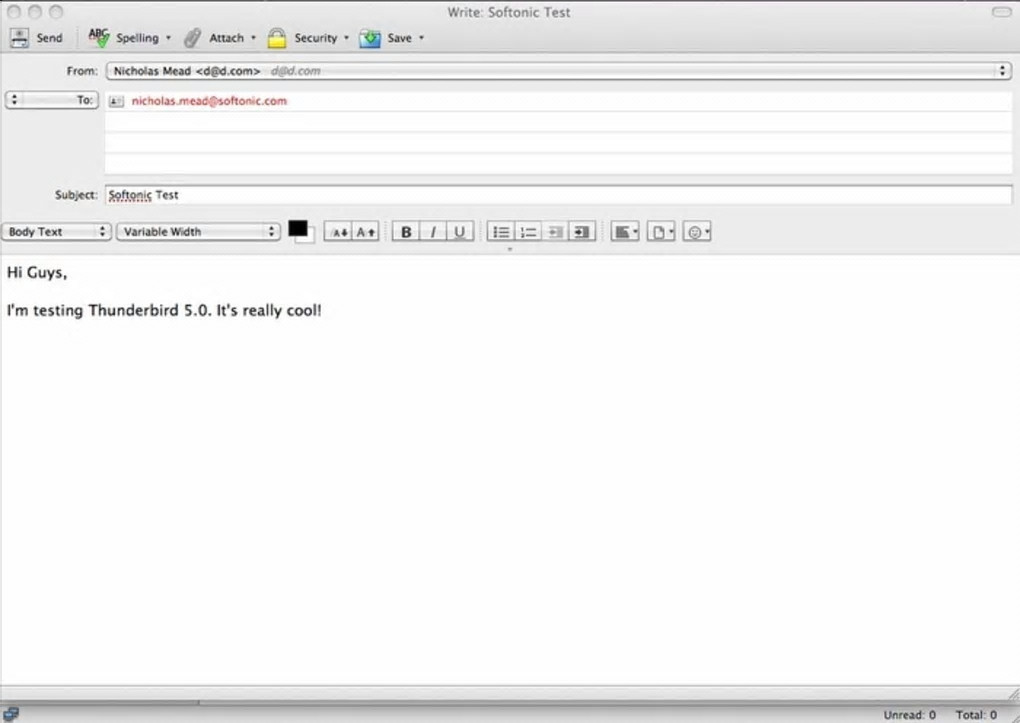Open the smiley emoticon menu
The height and width of the screenshot is (723, 1020).
[697, 232]
